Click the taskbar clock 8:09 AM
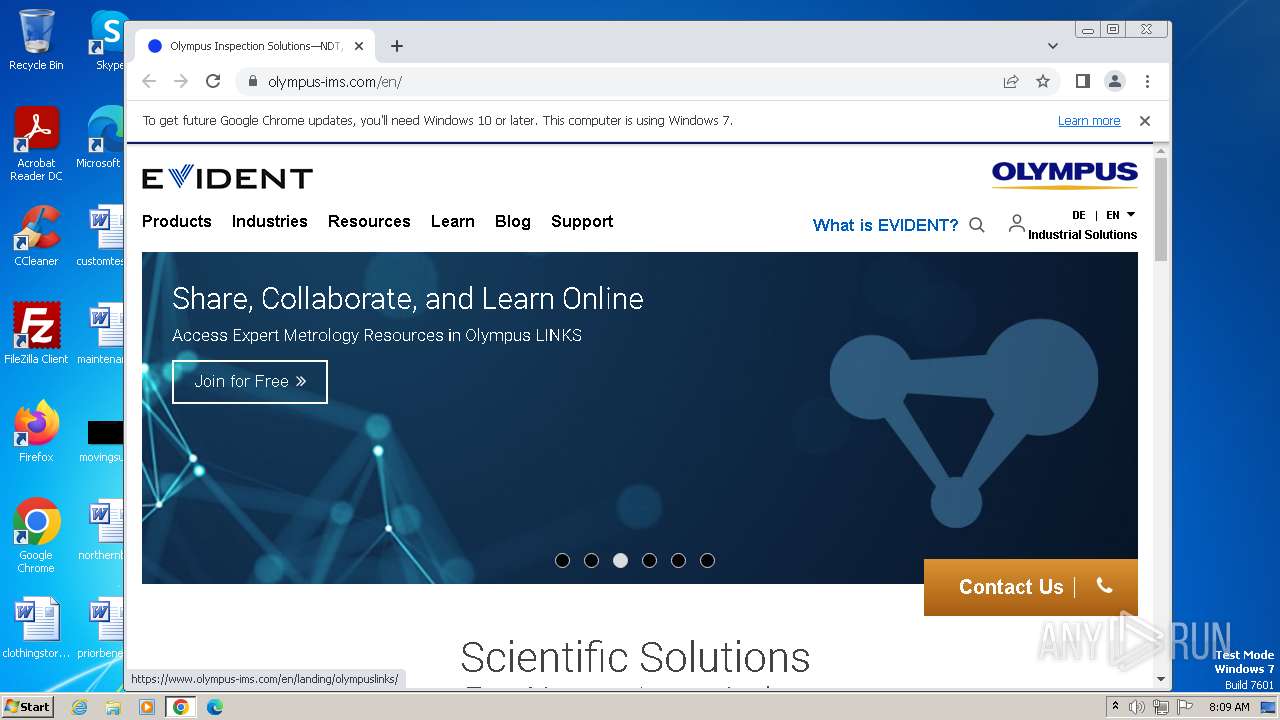The image size is (1280, 720). pos(1229,707)
